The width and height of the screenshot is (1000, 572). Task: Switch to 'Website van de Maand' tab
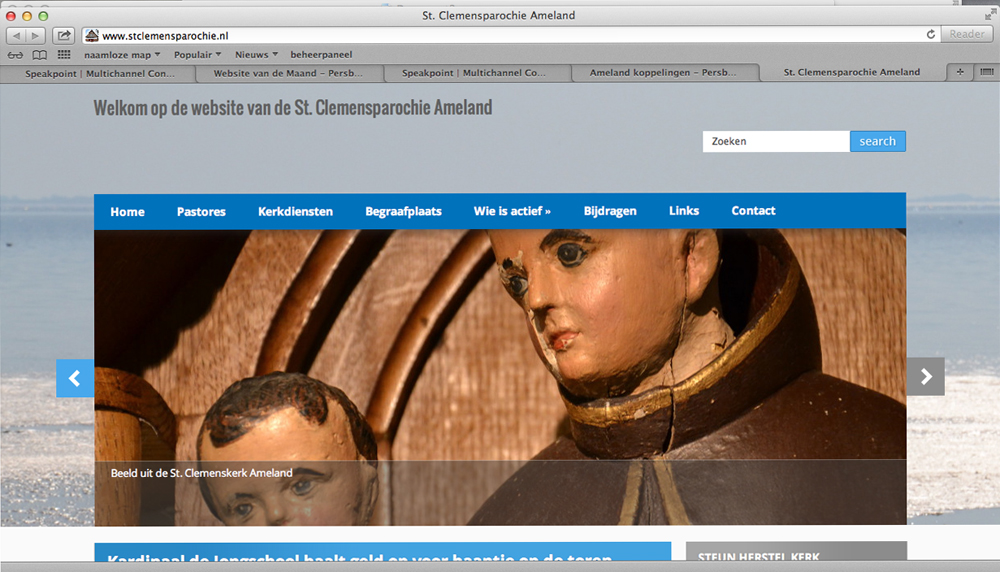288,73
